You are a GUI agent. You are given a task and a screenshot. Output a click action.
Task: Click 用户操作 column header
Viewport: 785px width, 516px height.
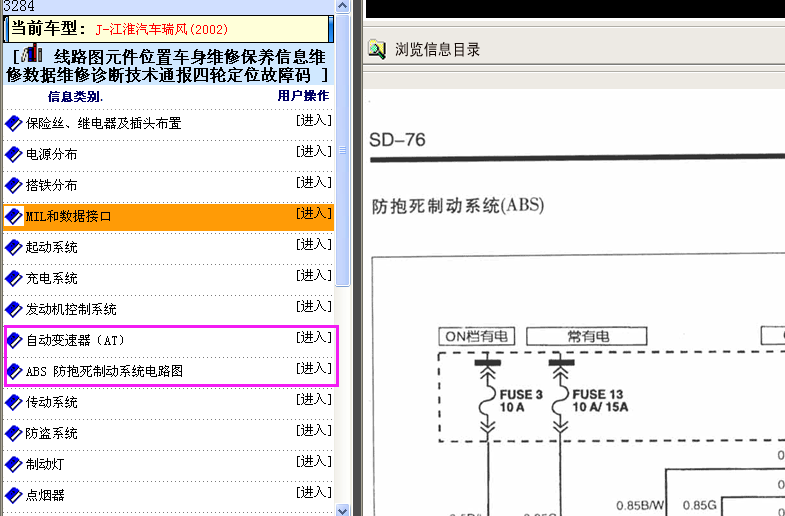(x=303, y=96)
